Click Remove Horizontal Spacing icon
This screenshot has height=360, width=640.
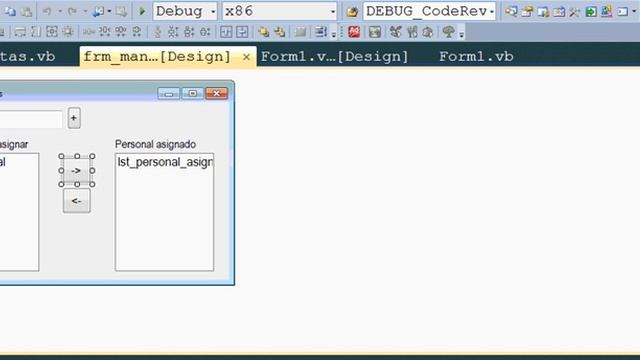(137, 32)
